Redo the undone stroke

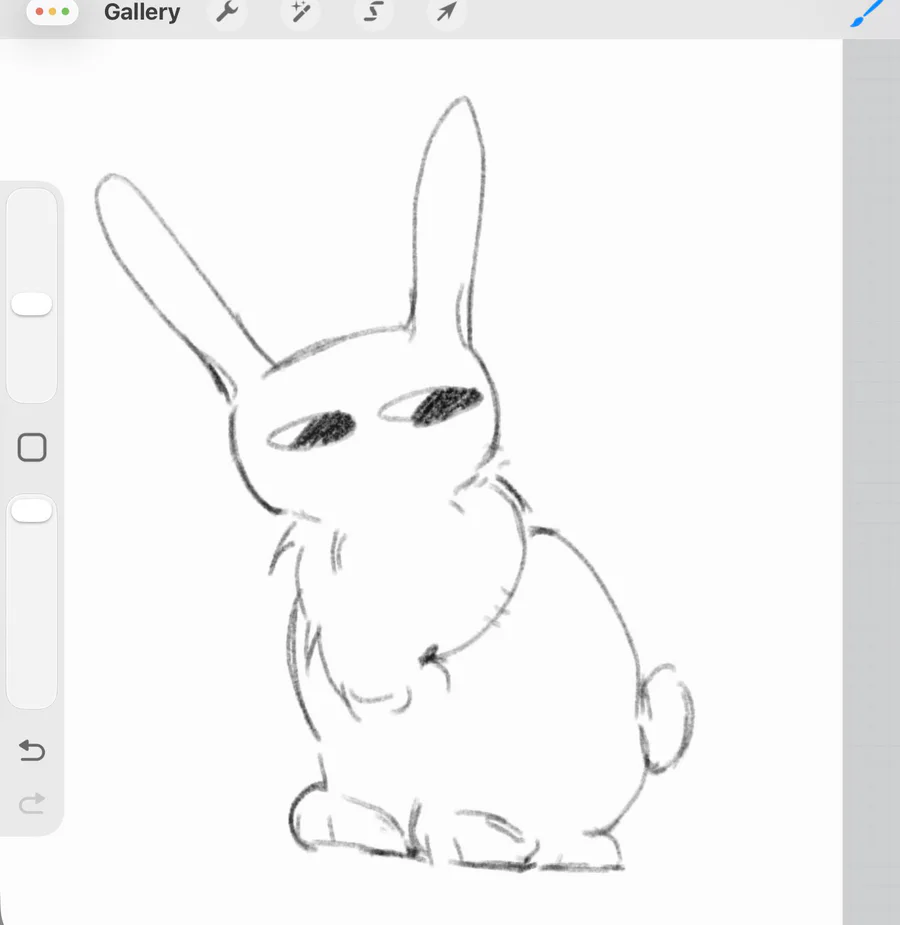point(32,803)
